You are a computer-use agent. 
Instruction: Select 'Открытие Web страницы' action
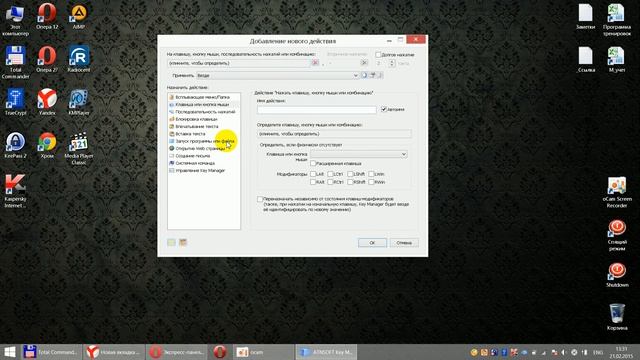tap(197, 149)
